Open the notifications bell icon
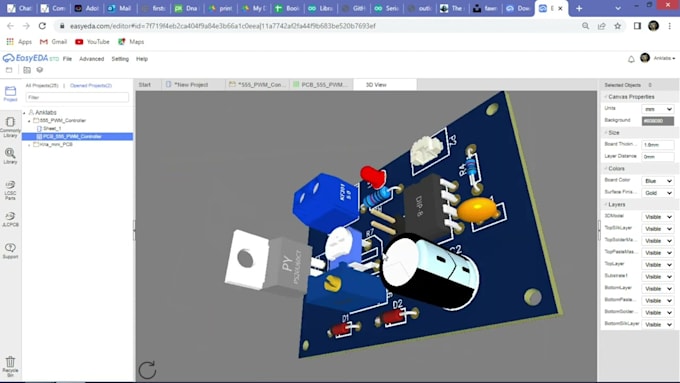This screenshot has height=383, width=680. click(x=631, y=59)
